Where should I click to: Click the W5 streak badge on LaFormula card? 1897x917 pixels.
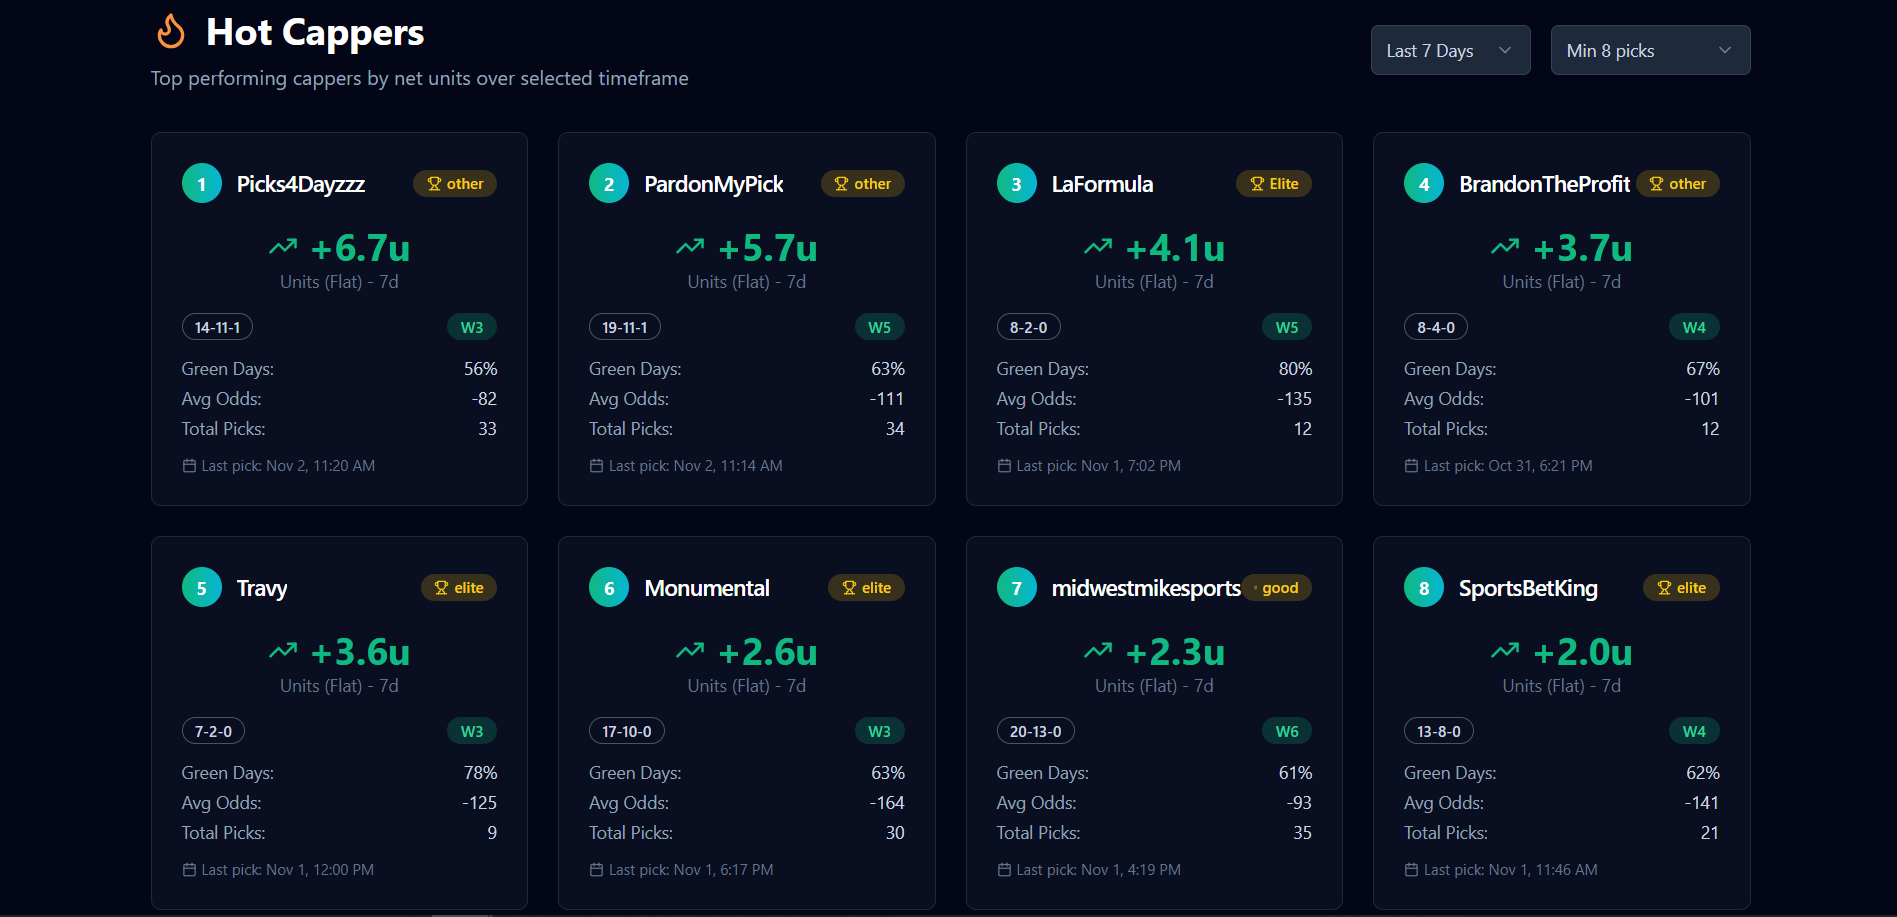[1287, 327]
